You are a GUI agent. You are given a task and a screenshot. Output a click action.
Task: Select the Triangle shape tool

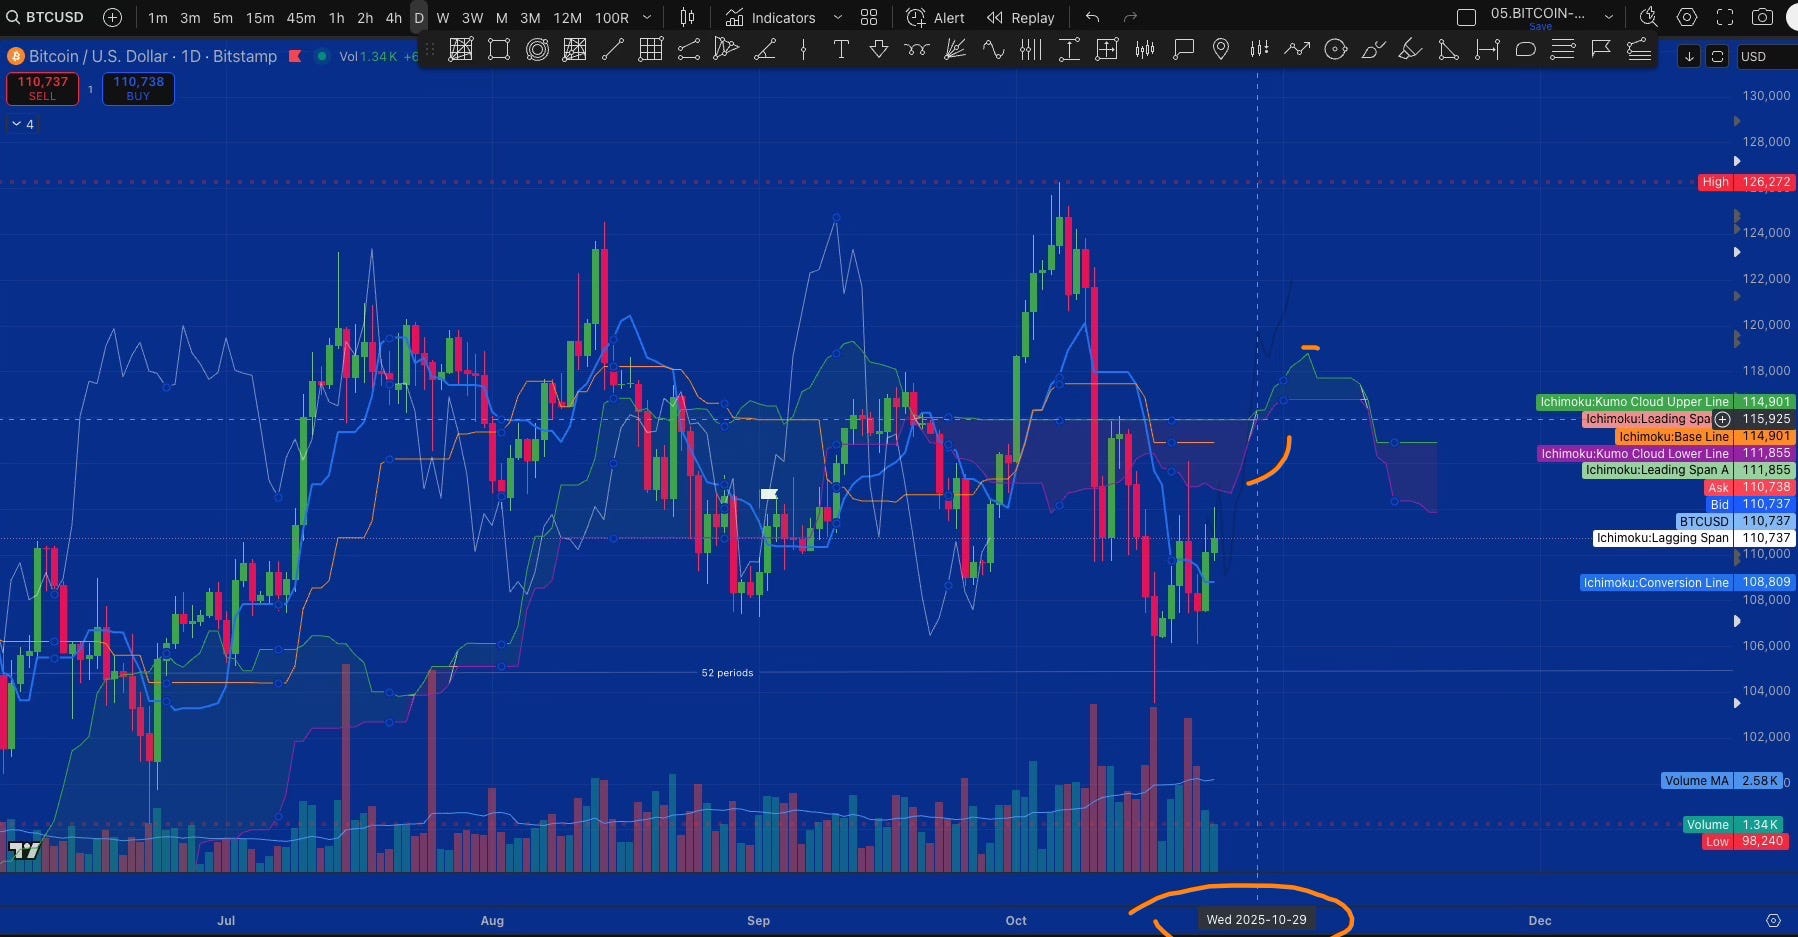pyautogui.click(x=1449, y=49)
